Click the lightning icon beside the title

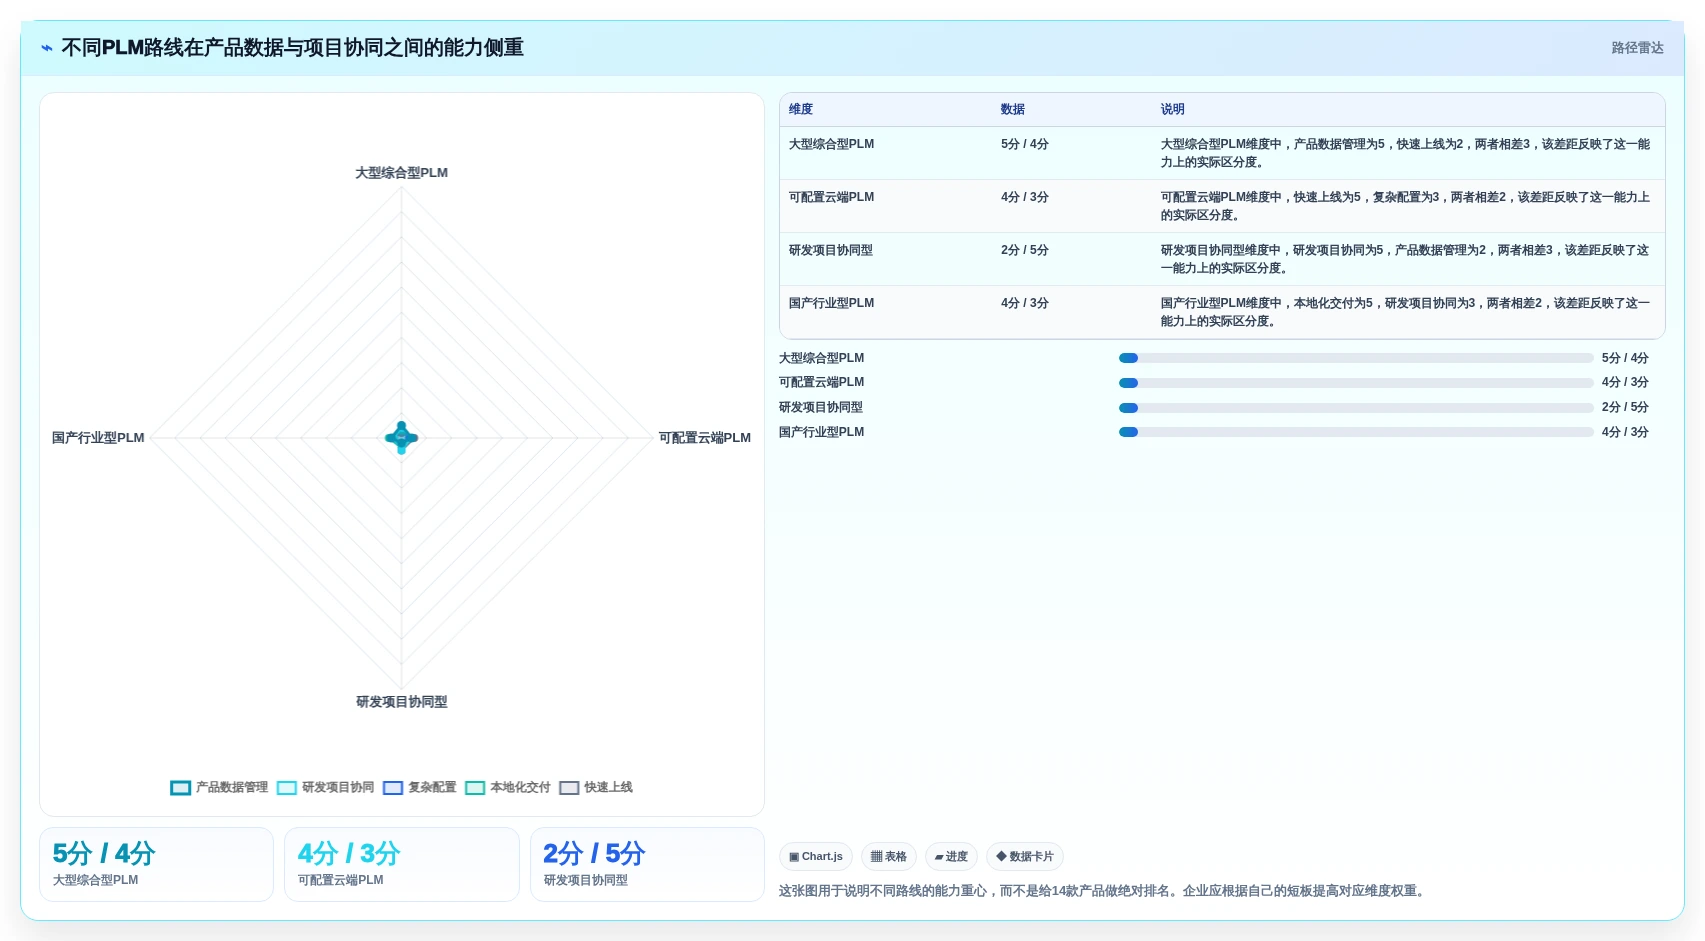(x=47, y=48)
